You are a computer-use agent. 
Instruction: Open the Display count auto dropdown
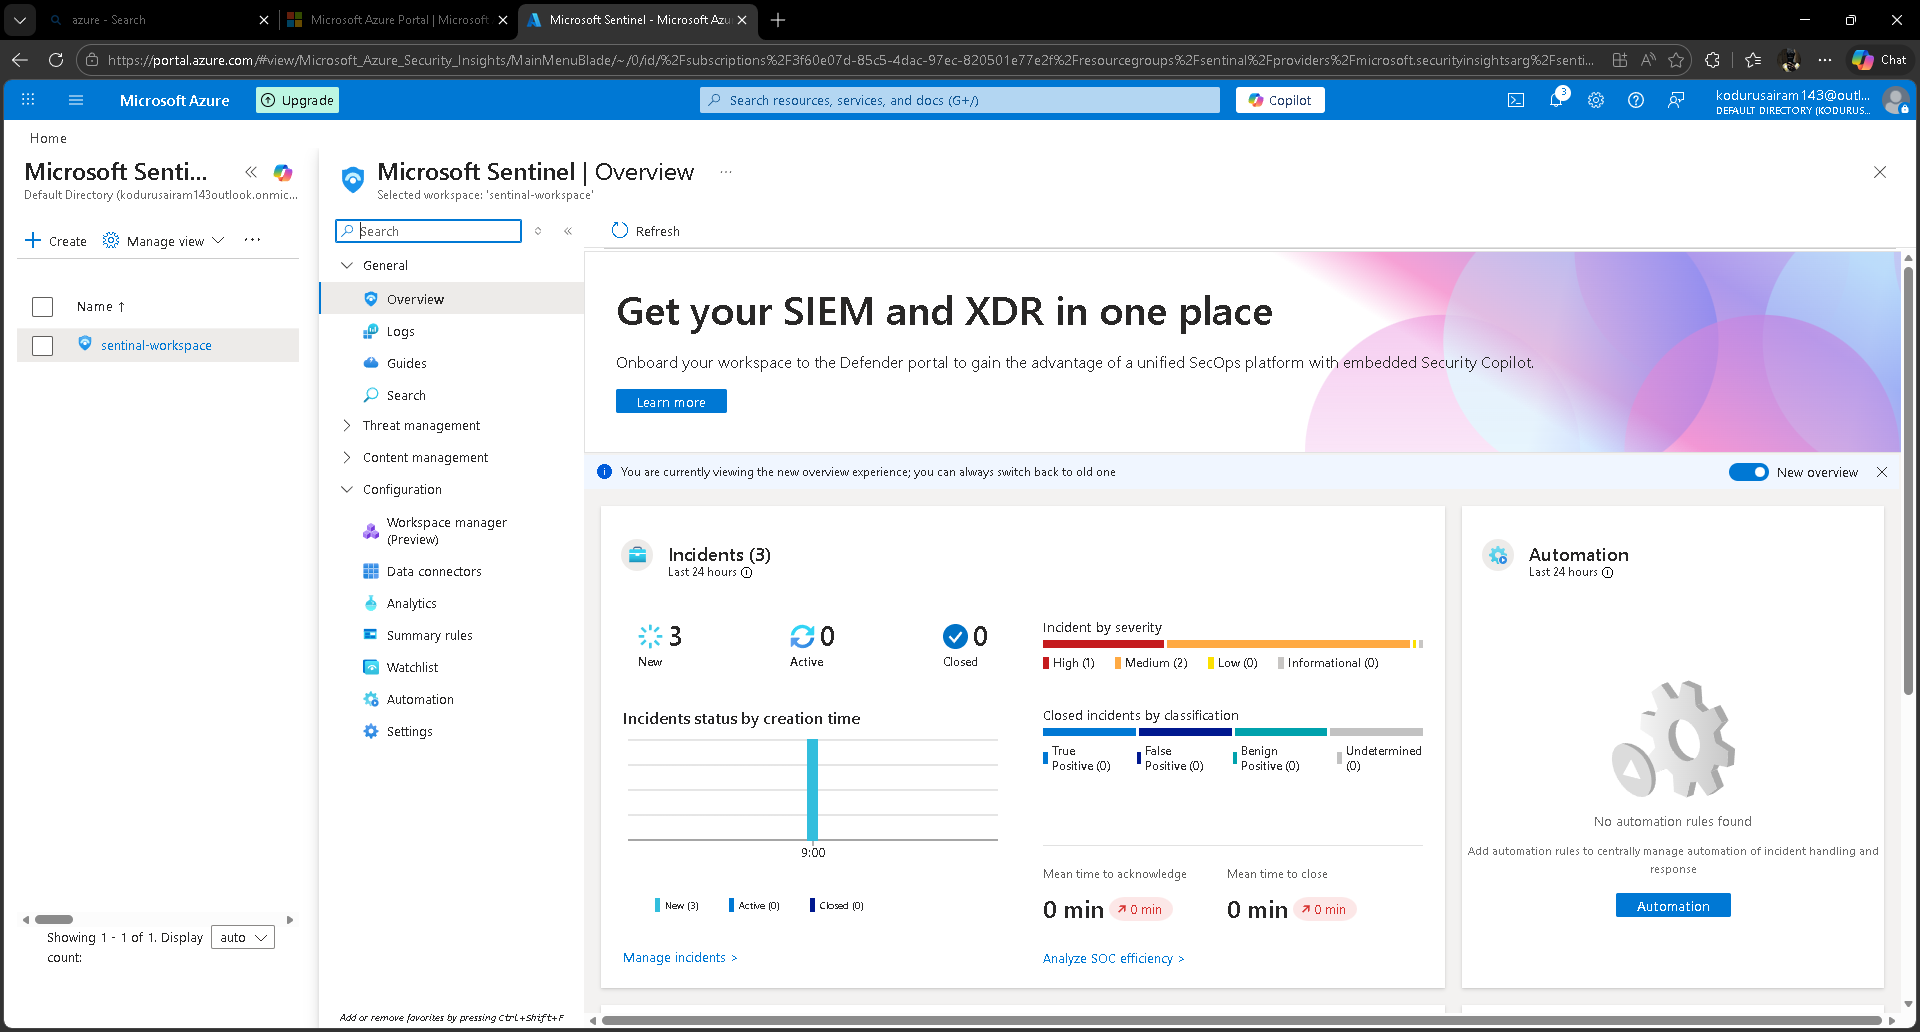tap(242, 938)
